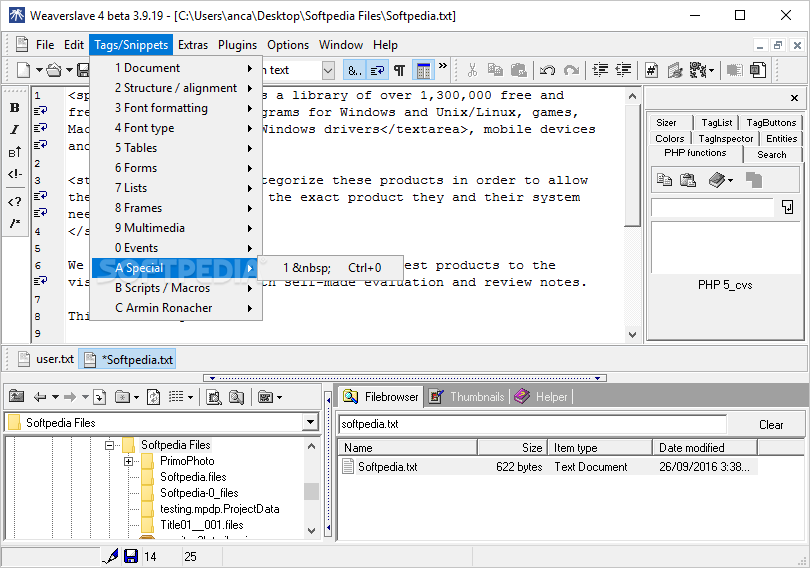Insert PHP tag with <? icon
The height and width of the screenshot is (568, 810).
click(x=14, y=201)
